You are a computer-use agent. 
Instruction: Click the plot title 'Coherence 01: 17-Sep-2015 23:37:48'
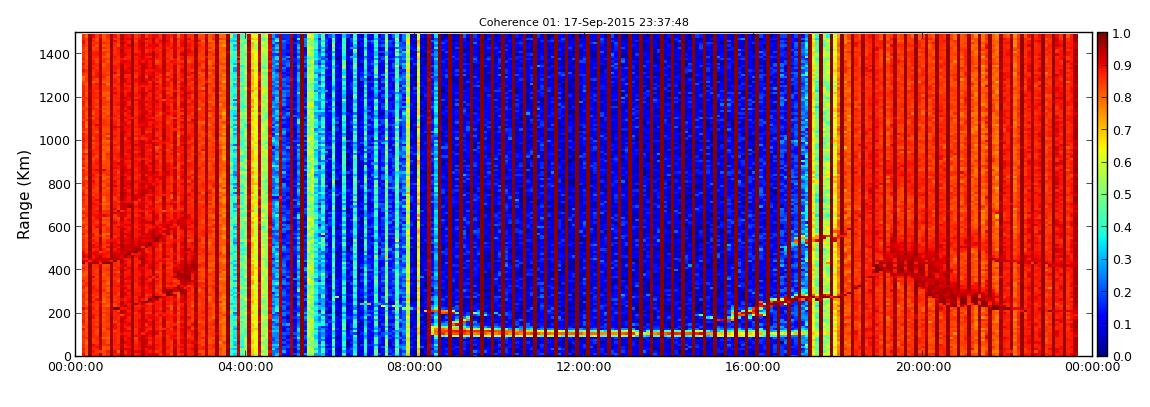pyautogui.click(x=584, y=22)
